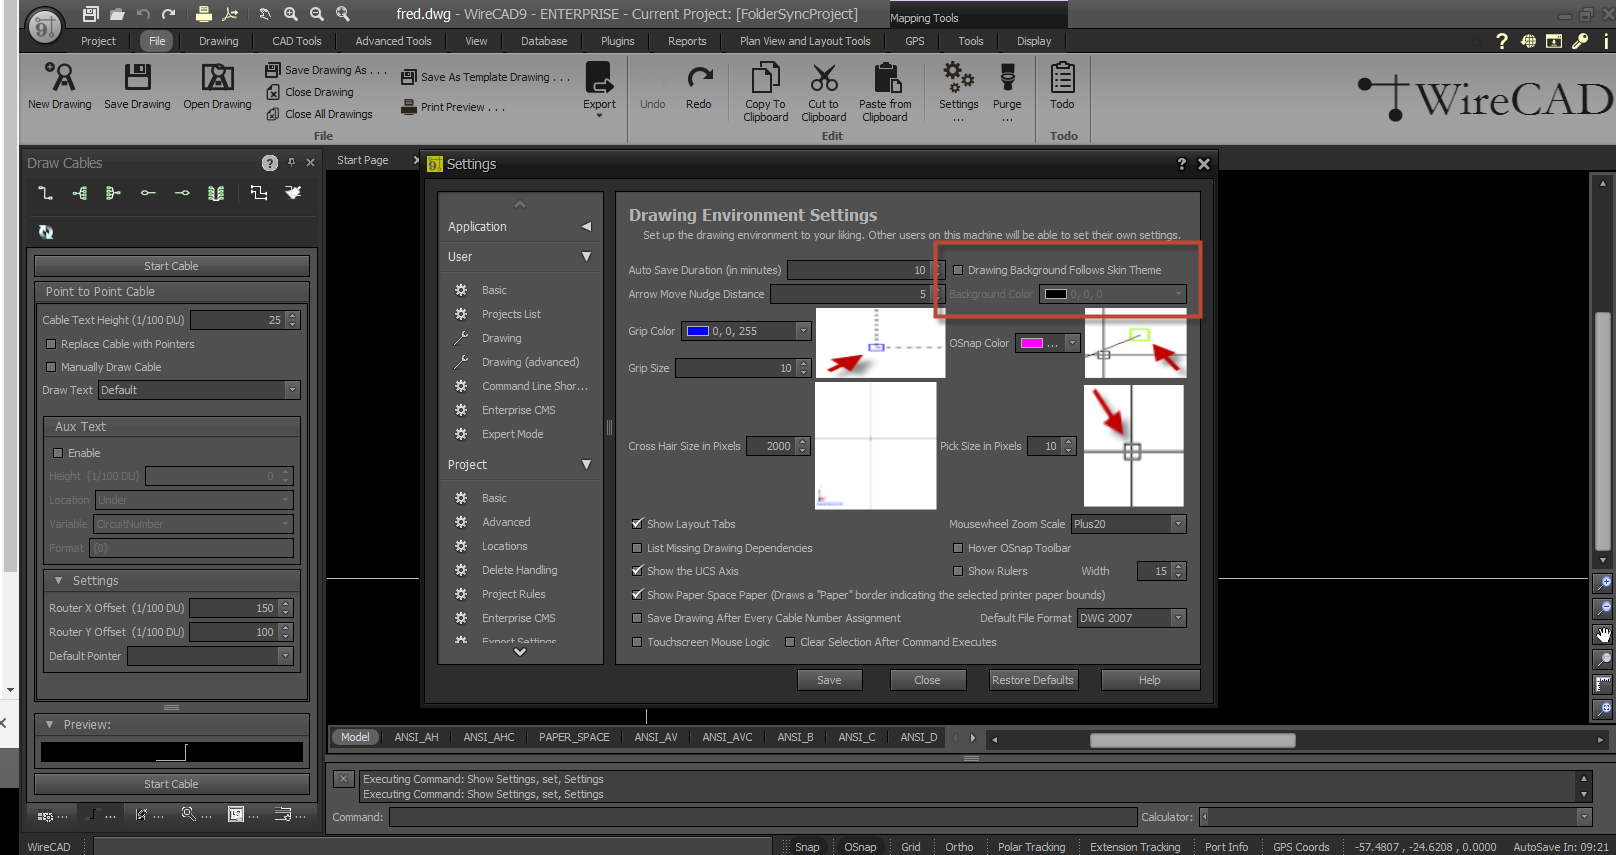Click Copy To Clipboard icon
This screenshot has height=855, width=1616.
coord(766,77)
